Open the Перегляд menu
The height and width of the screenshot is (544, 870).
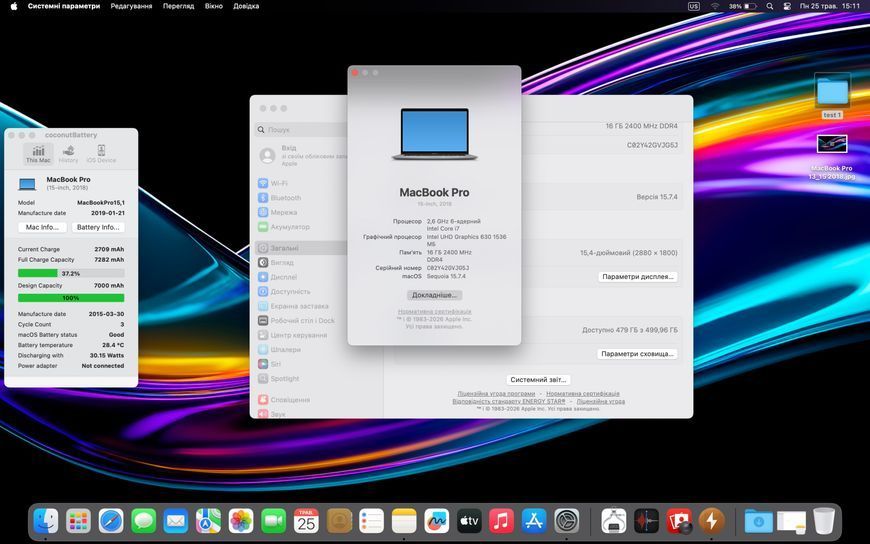coord(179,6)
